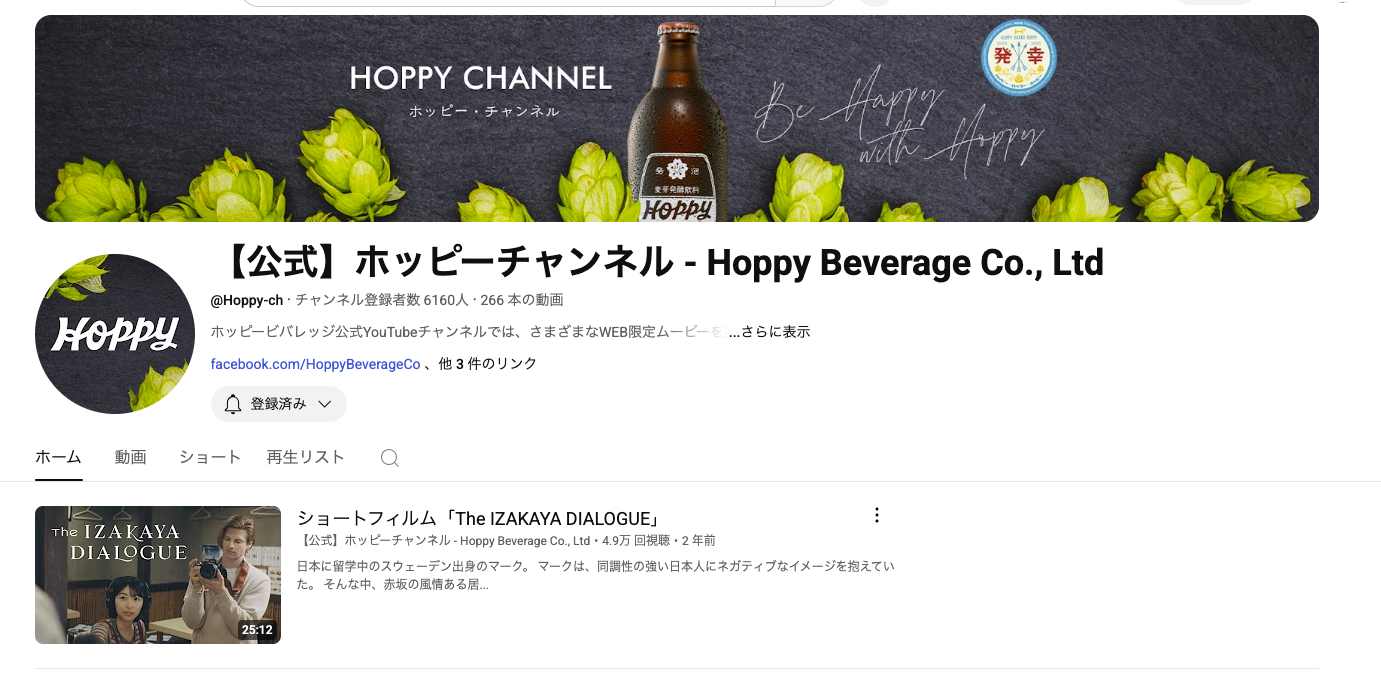Click the HOPPY CHANNEL text in the banner
The width and height of the screenshot is (1381, 686).
[480, 78]
